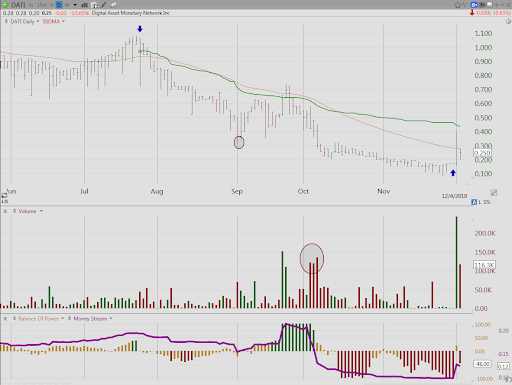Click the Volume pane drag handle
The height and width of the screenshot is (385, 512).
14,211
